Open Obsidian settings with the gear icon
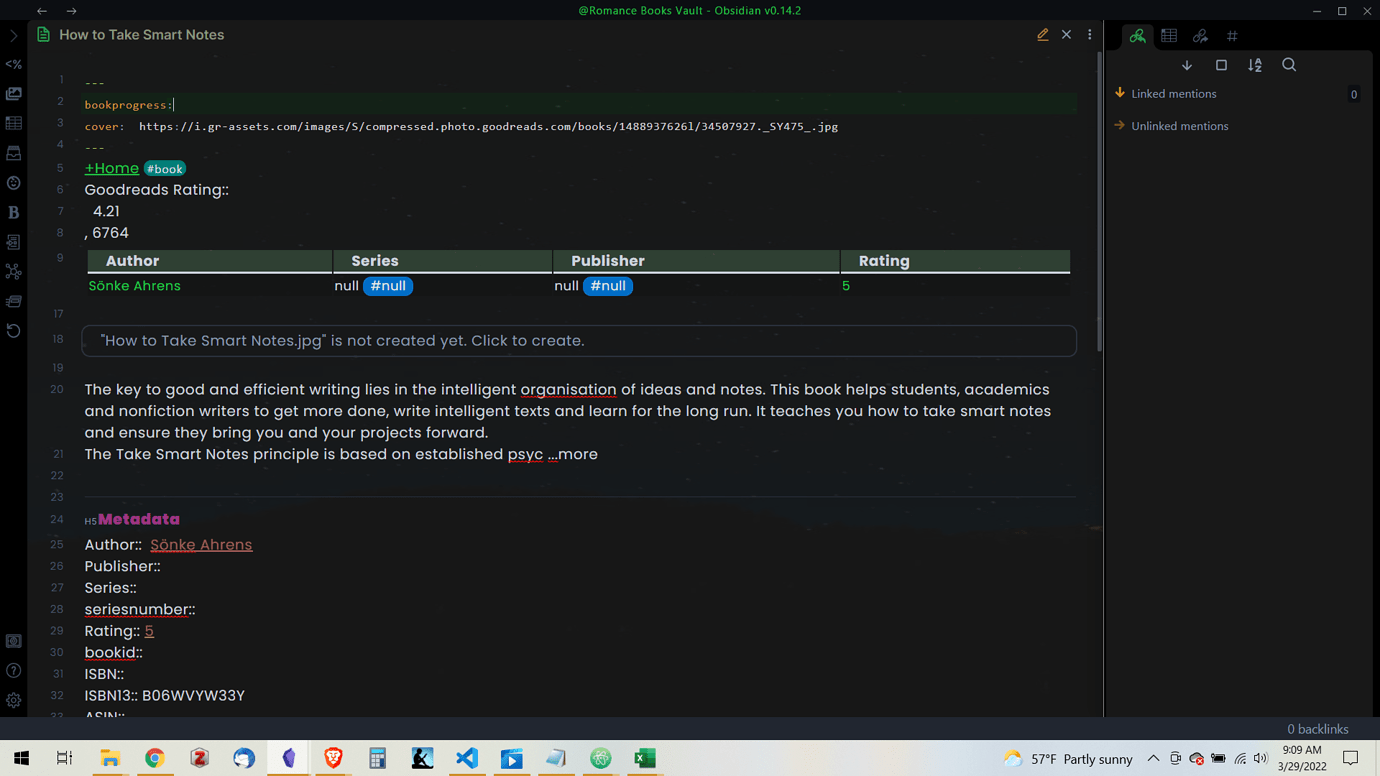Screen dimensions: 1380x776 coord(13,700)
